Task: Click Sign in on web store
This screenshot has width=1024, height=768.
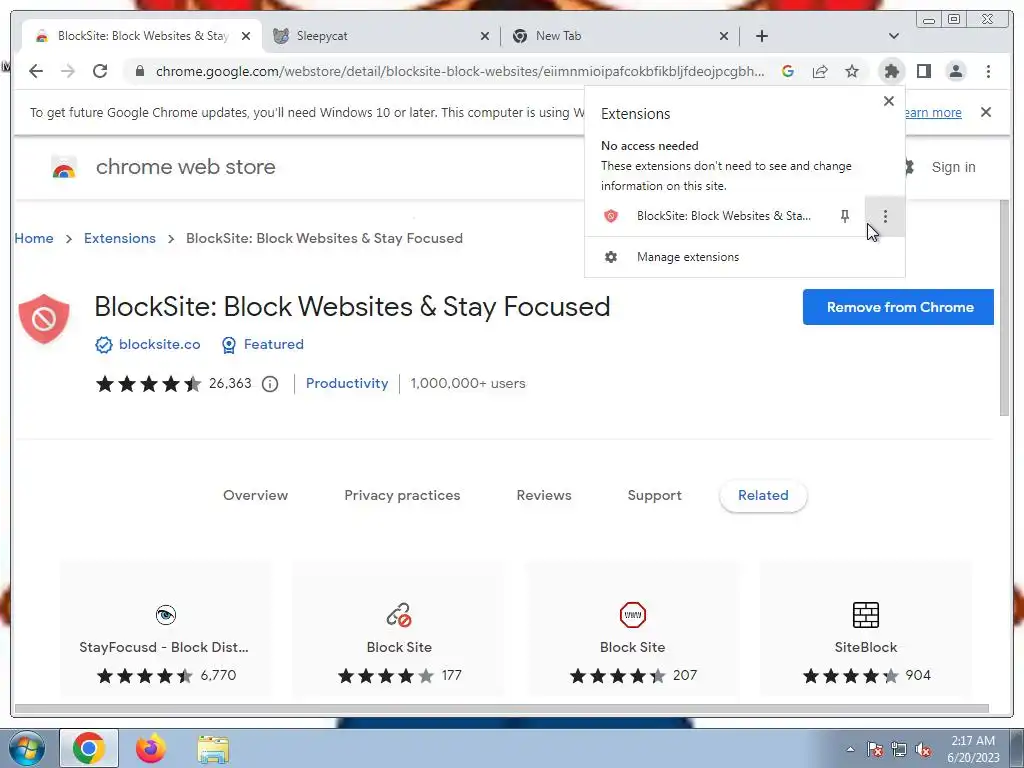Action: click(953, 167)
